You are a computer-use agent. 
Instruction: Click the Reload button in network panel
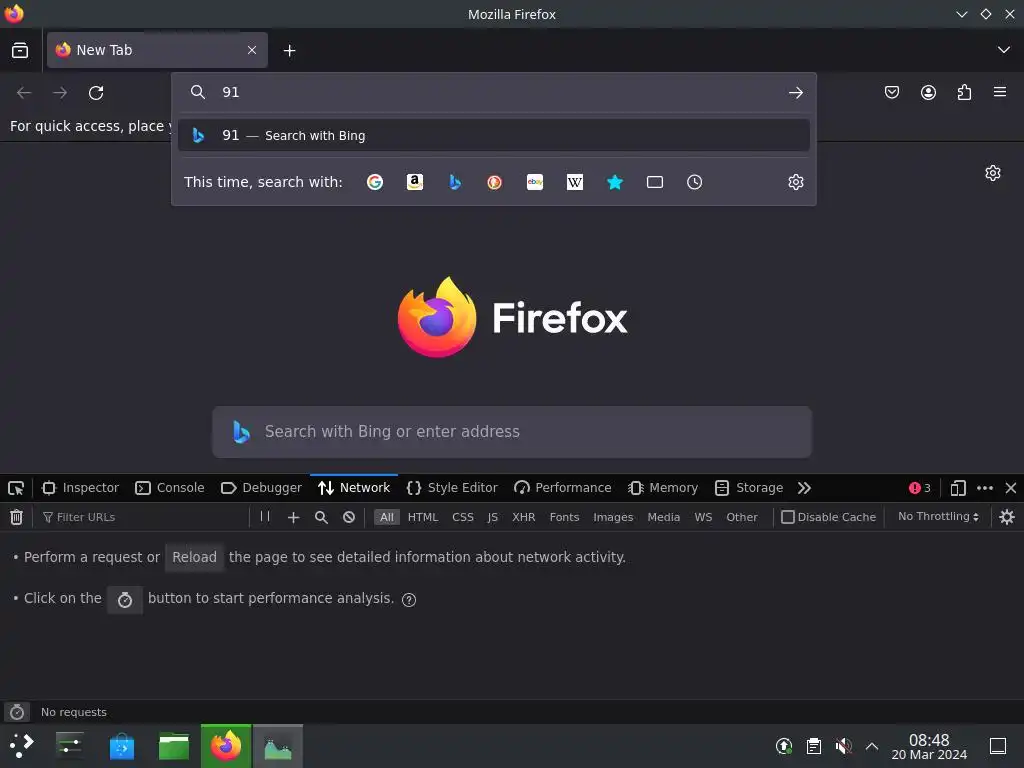pyautogui.click(x=194, y=557)
